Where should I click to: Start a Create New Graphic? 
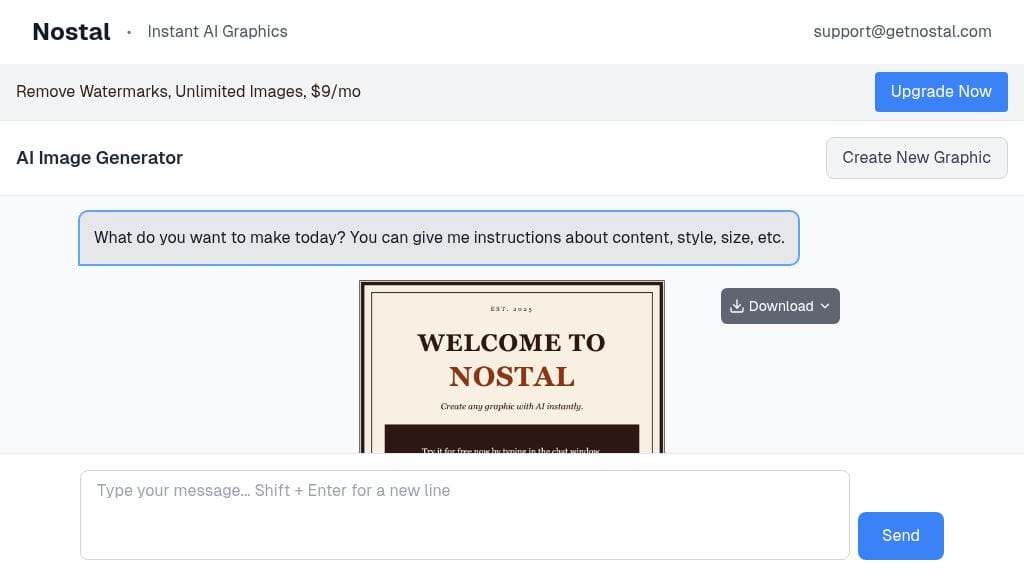(x=915, y=157)
